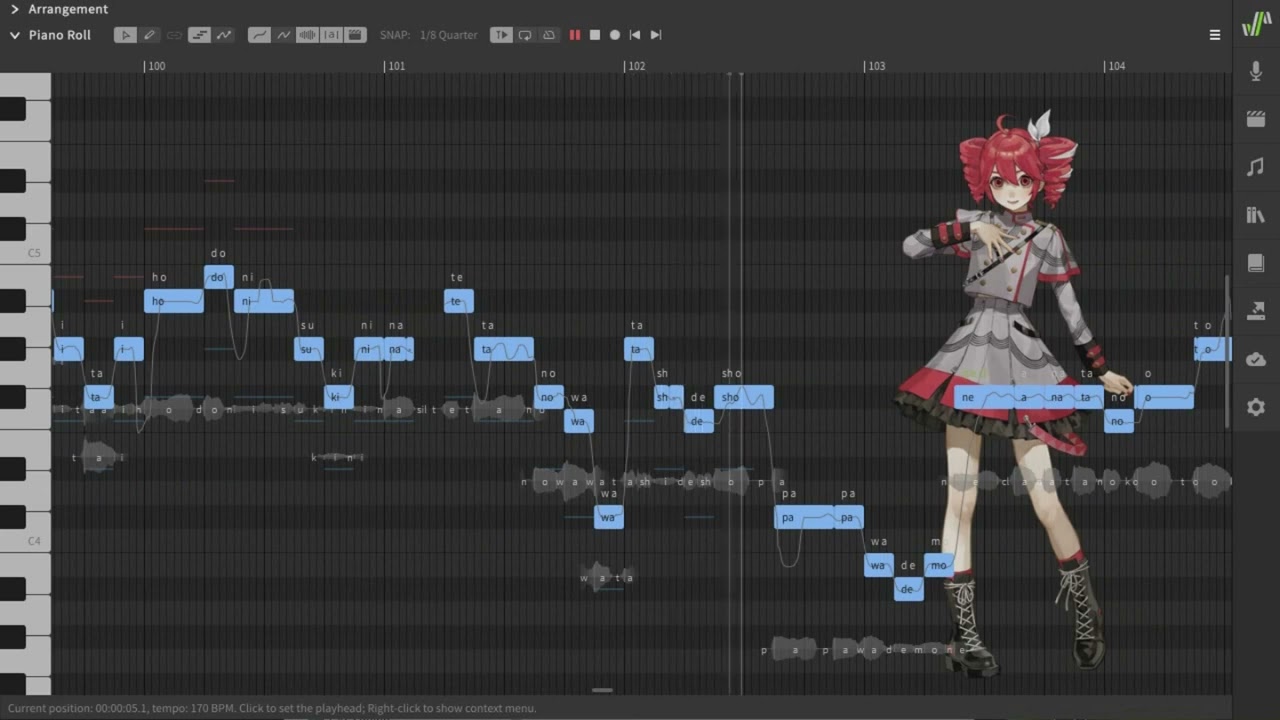Click the record button

click(615, 35)
